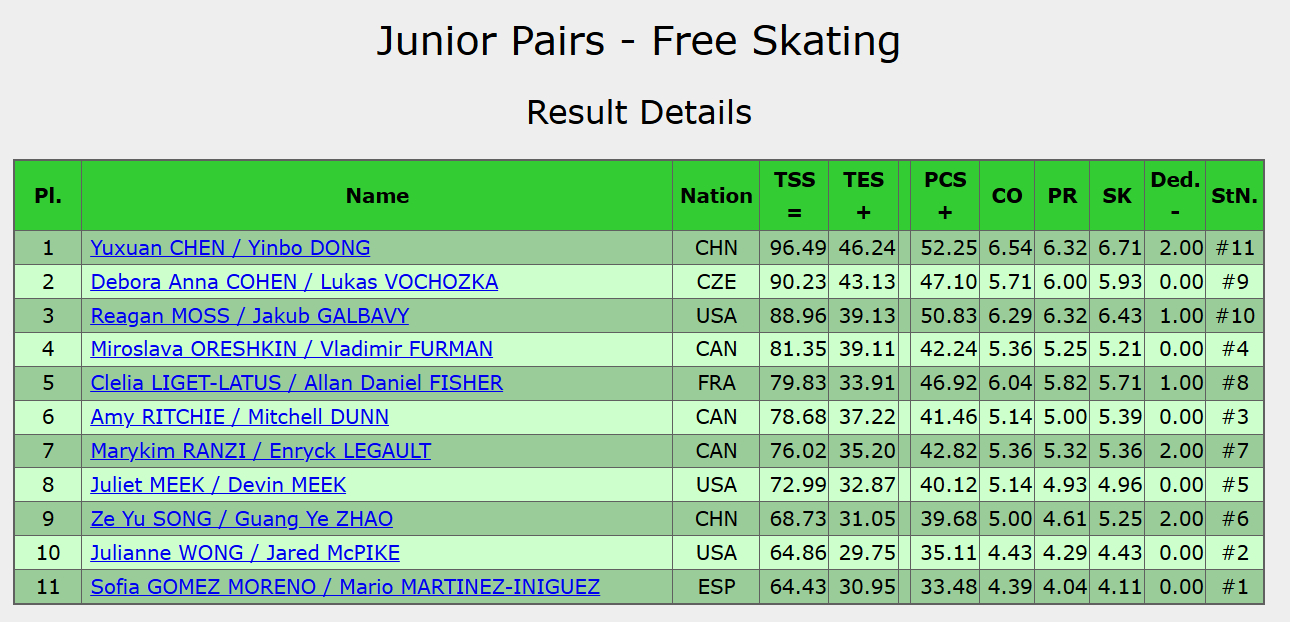Viewport: 1290px width, 622px height.
Task: Click the Nation column header
Action: [716, 196]
